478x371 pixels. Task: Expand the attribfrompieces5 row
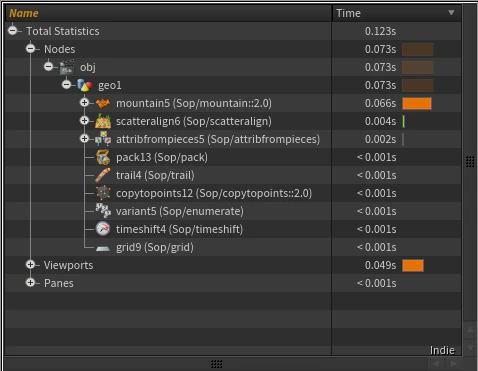[85, 139]
